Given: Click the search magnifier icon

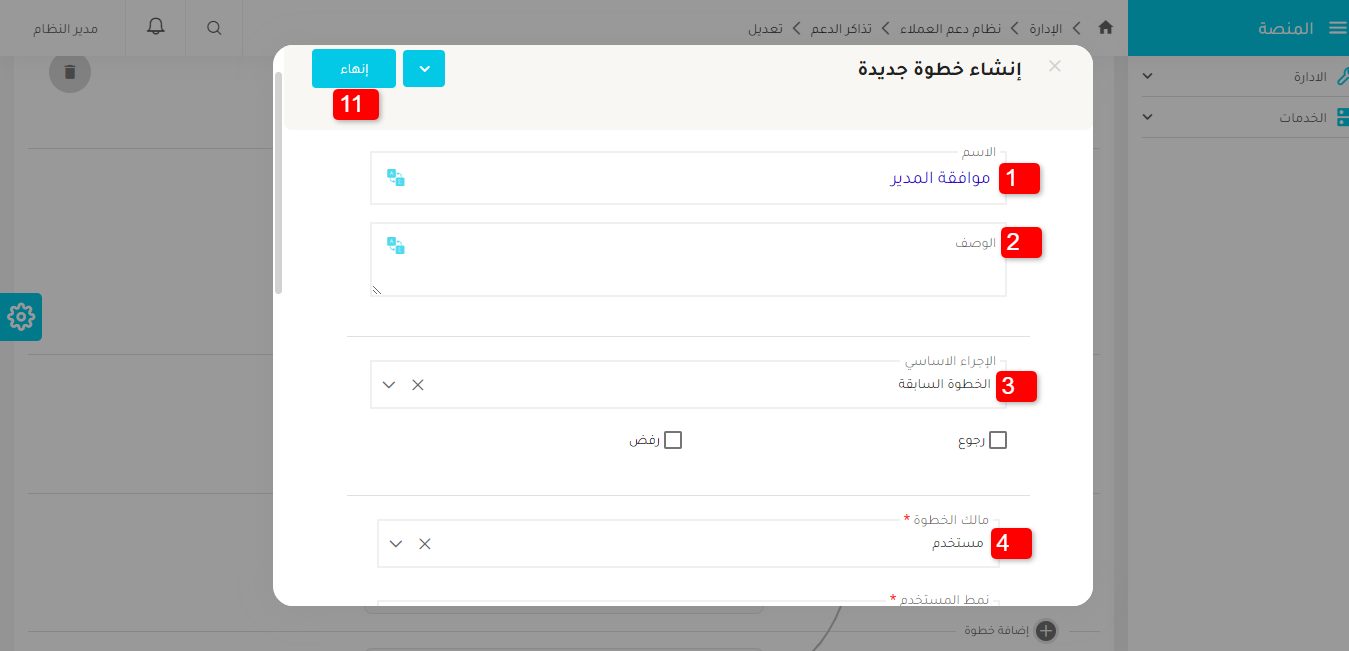Looking at the screenshot, I should coord(213,28).
